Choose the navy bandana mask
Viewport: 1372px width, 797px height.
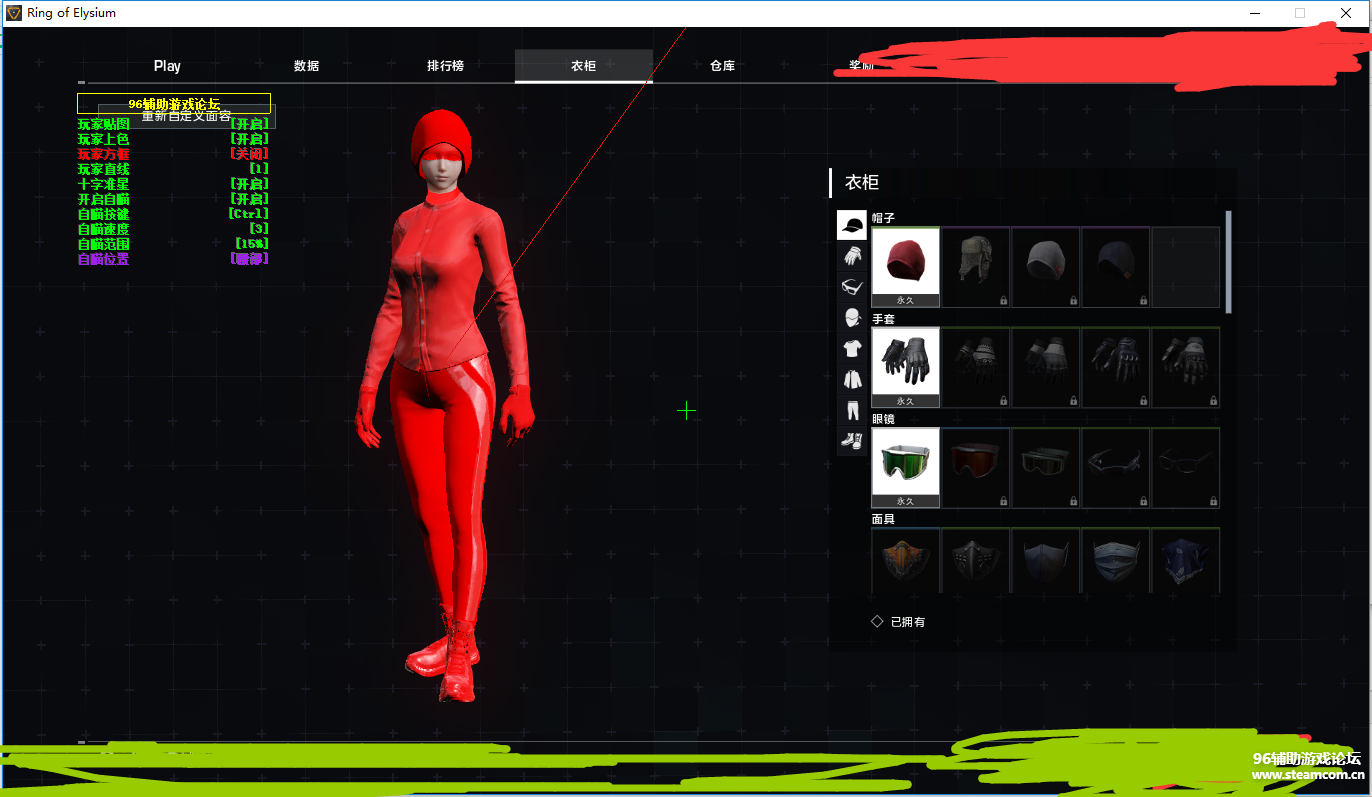click(x=1186, y=561)
